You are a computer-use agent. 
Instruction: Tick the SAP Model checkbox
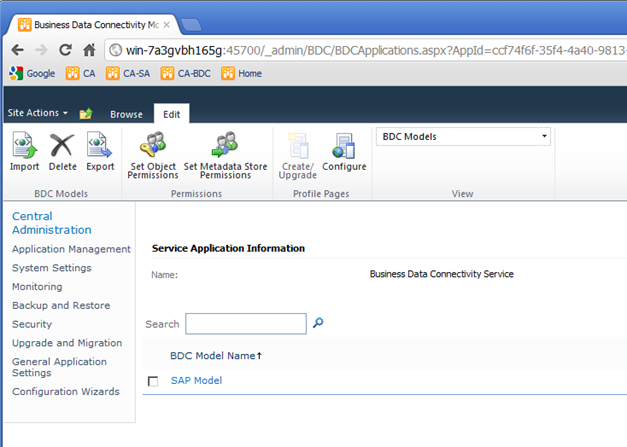[x=153, y=381]
